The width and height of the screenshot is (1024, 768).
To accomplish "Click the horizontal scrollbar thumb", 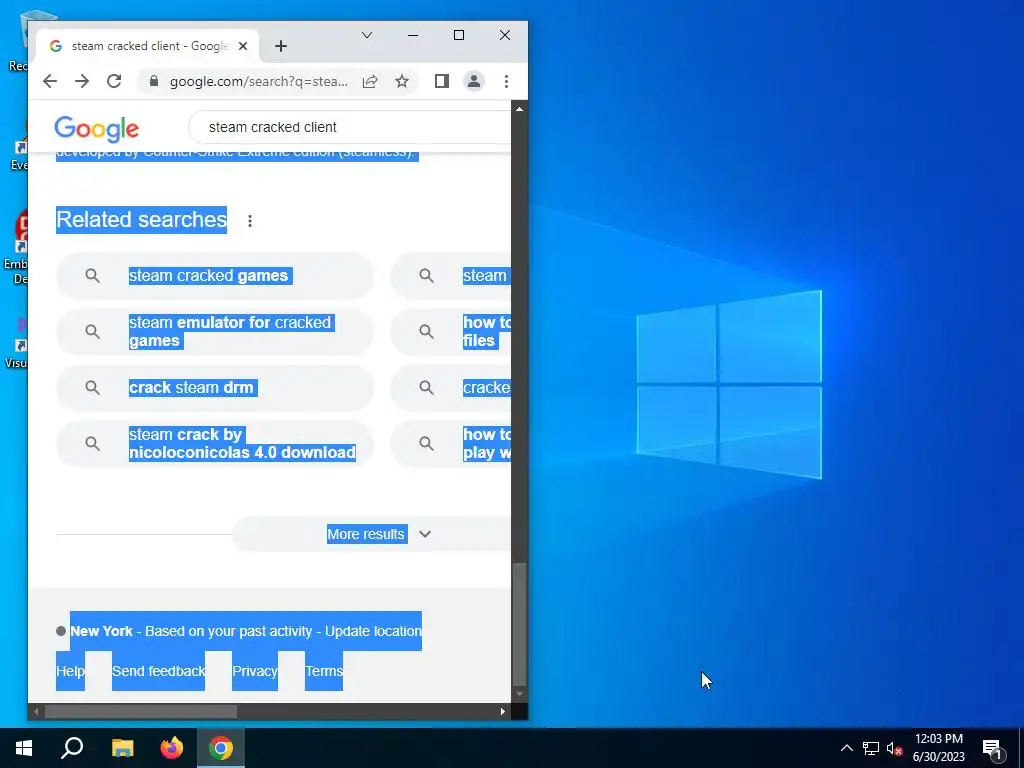I will 140,711.
